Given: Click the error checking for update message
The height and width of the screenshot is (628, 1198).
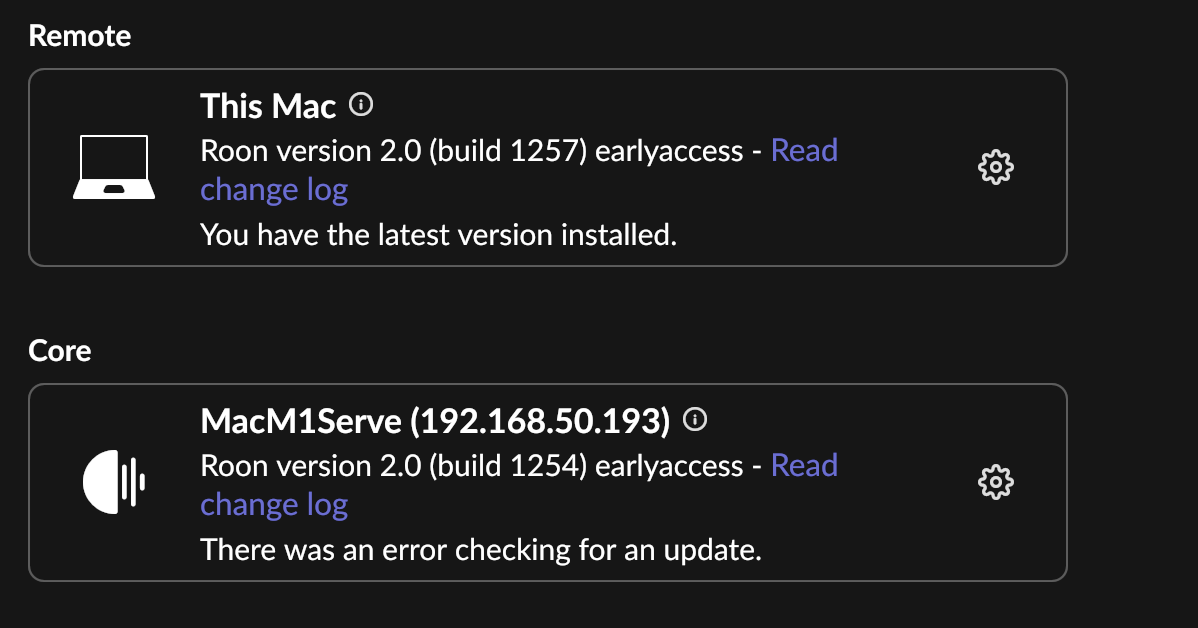Looking at the screenshot, I should pos(481,549).
